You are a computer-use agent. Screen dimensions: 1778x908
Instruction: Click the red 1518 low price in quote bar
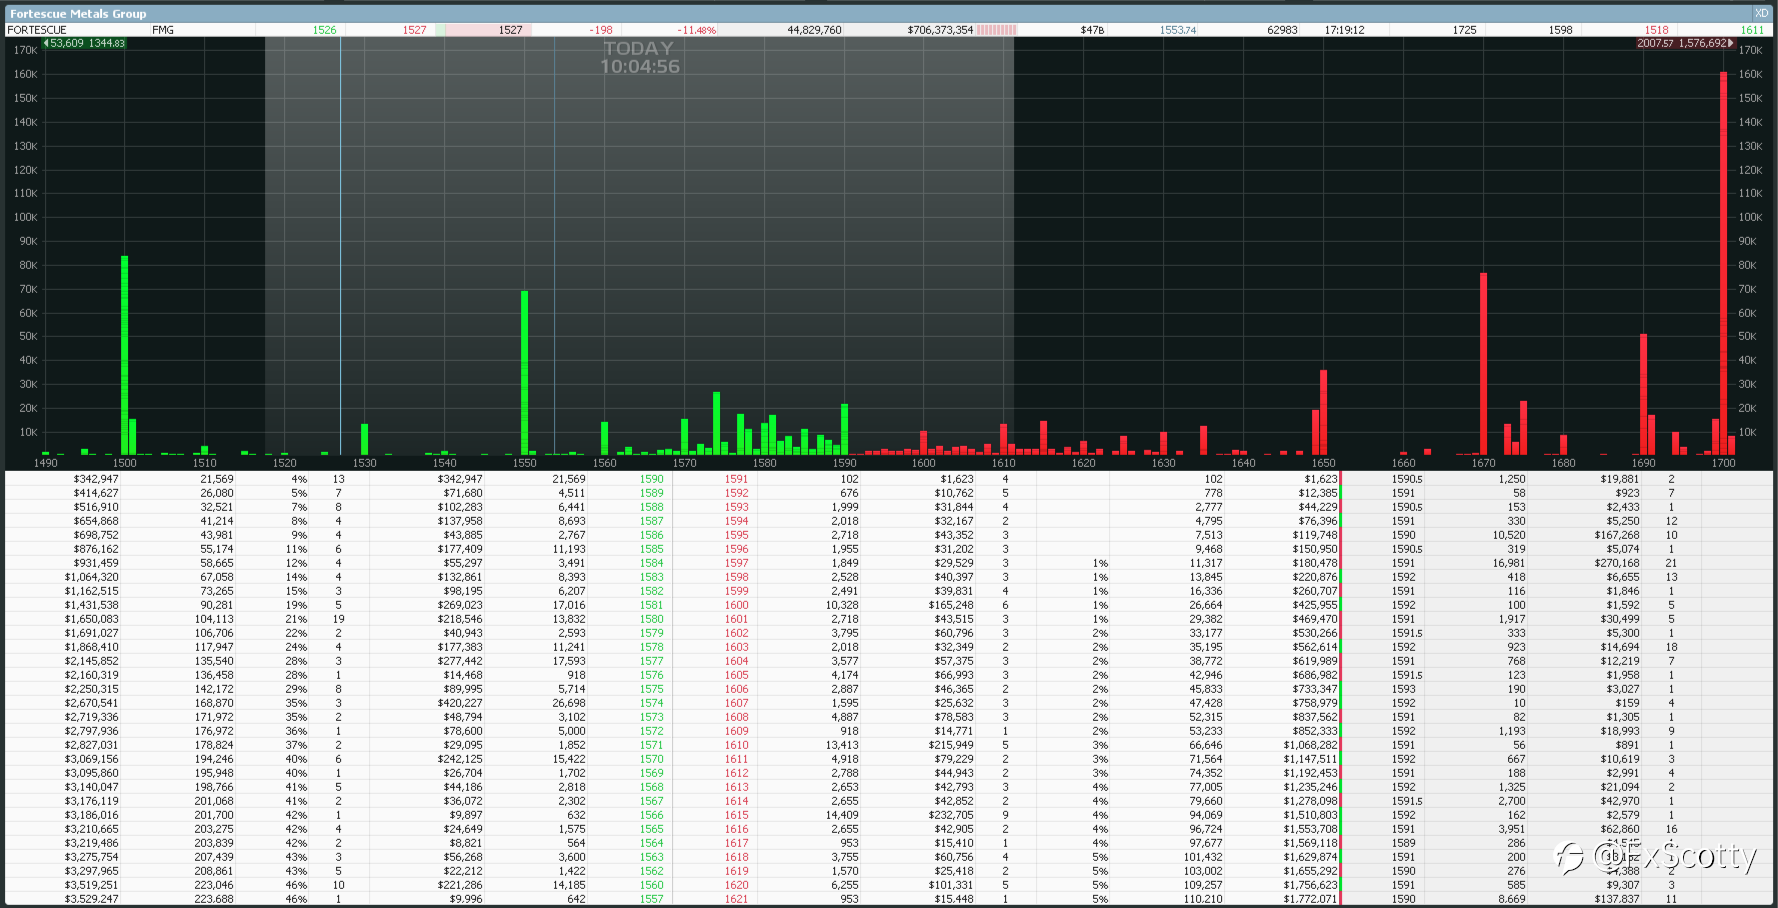[x=1656, y=30]
